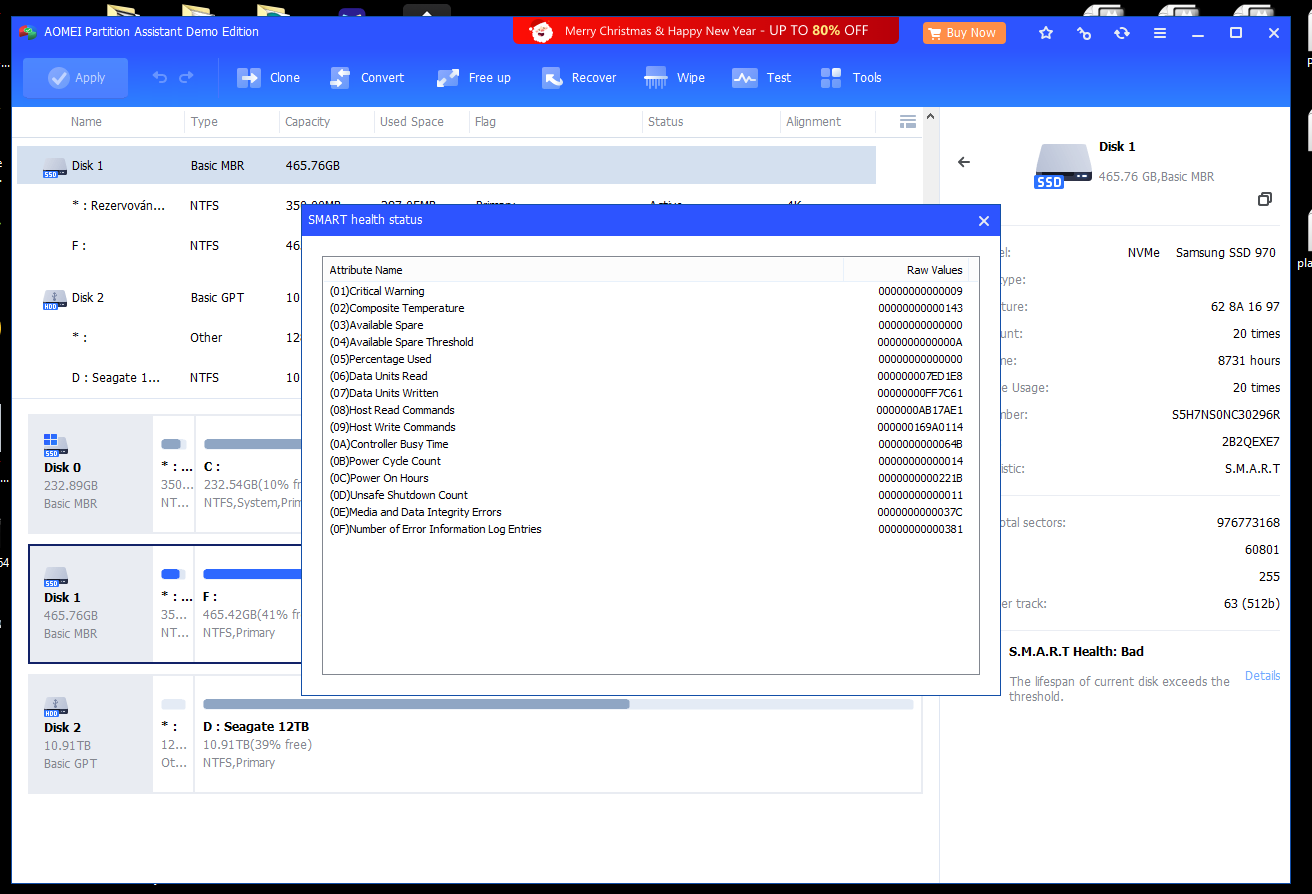
Task: Click the Christmas 80% OFF promo banner
Action: pyautogui.click(x=706, y=31)
